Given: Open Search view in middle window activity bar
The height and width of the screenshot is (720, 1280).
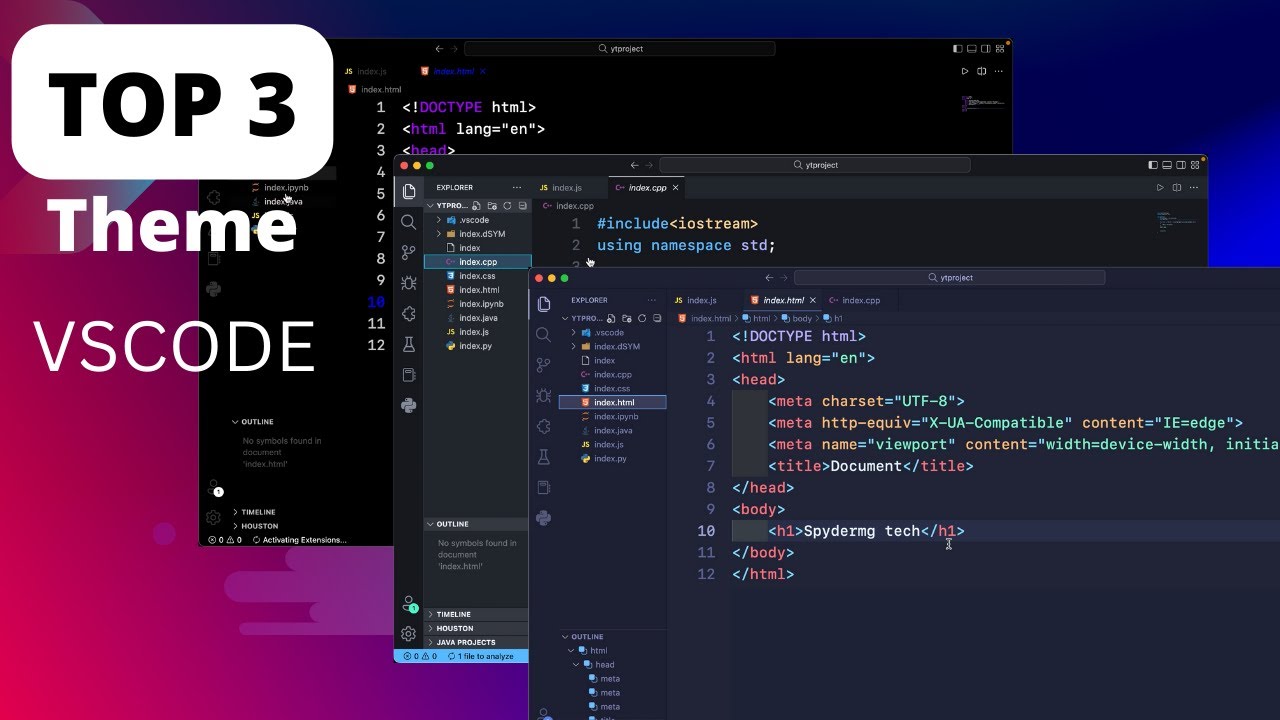Looking at the screenshot, I should 408,222.
